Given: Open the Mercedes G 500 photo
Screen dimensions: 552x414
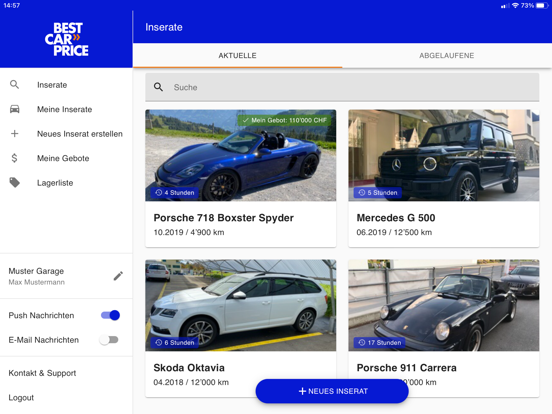Looking at the screenshot, I should point(444,155).
